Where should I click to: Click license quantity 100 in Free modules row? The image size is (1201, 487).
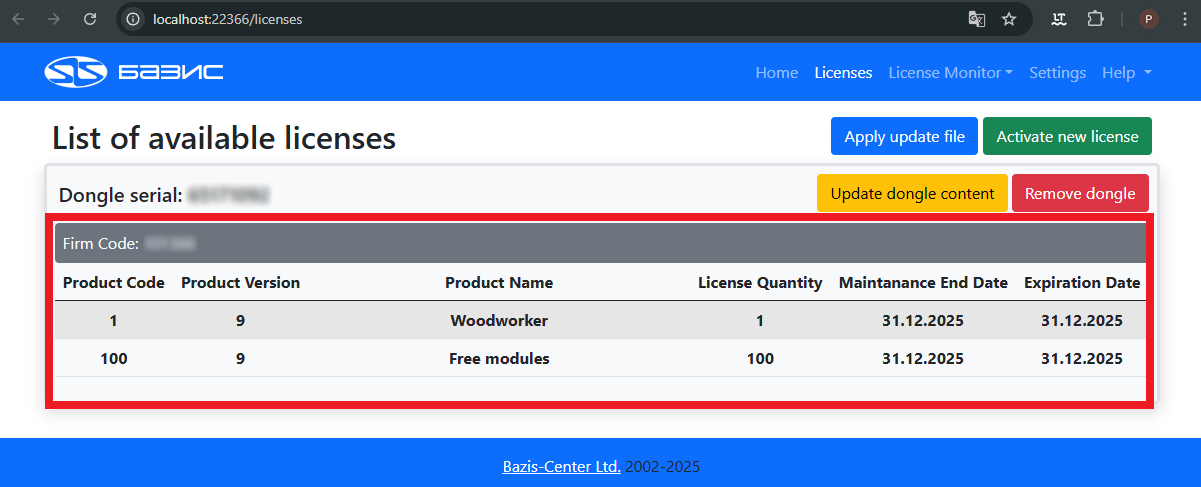760,358
